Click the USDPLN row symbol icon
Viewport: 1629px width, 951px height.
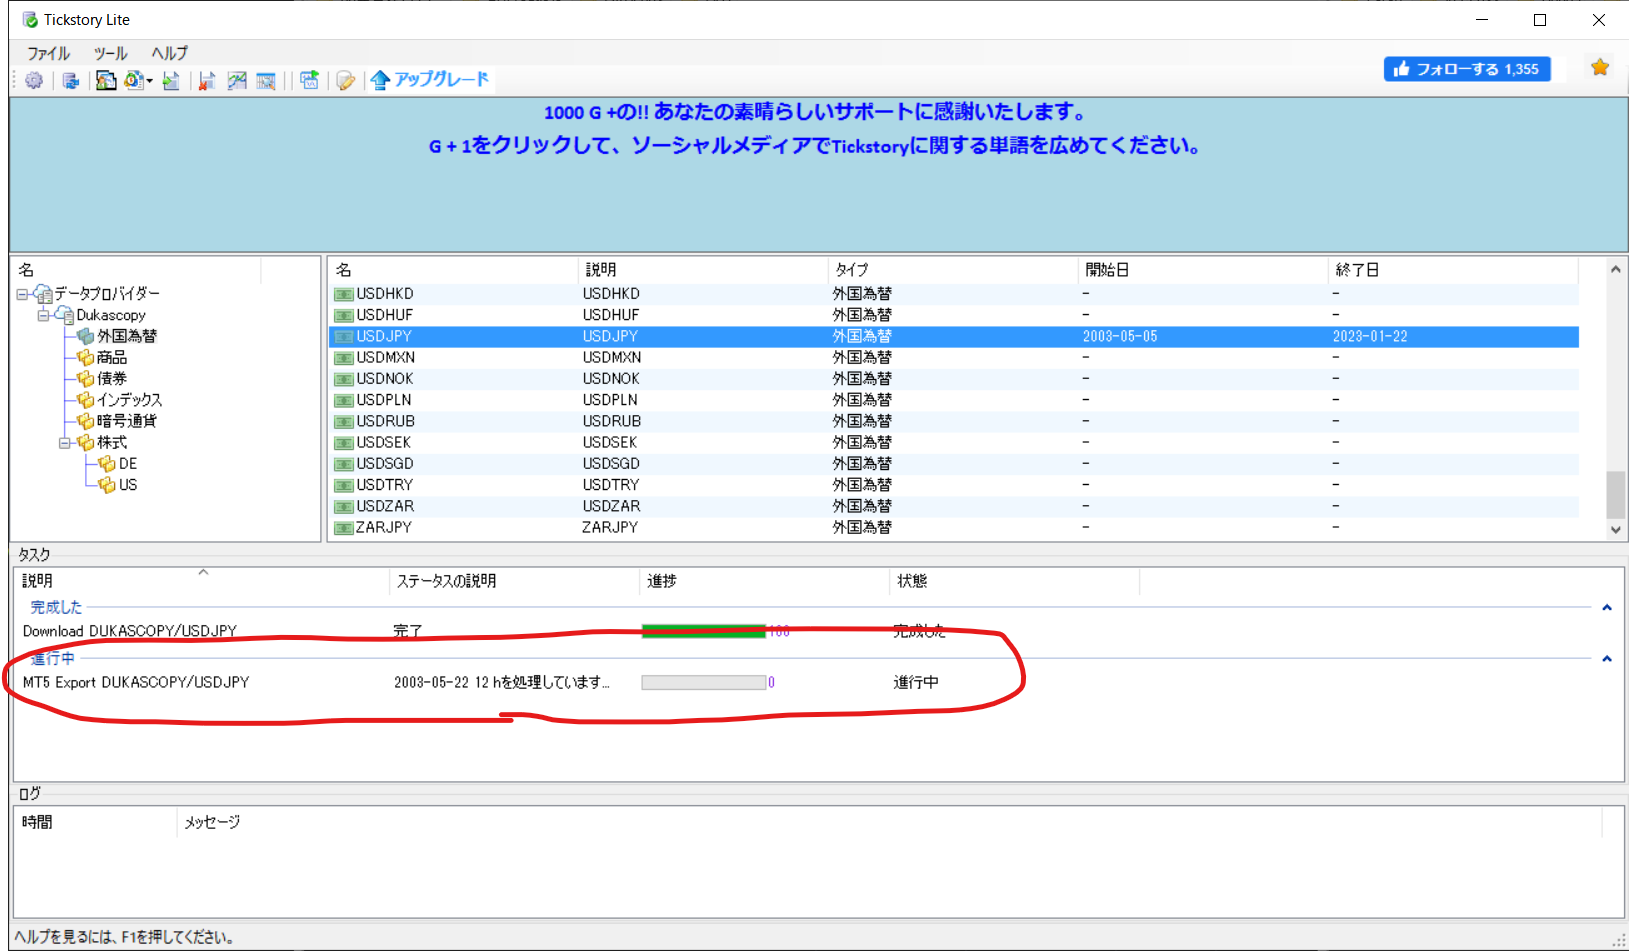pyautogui.click(x=343, y=400)
